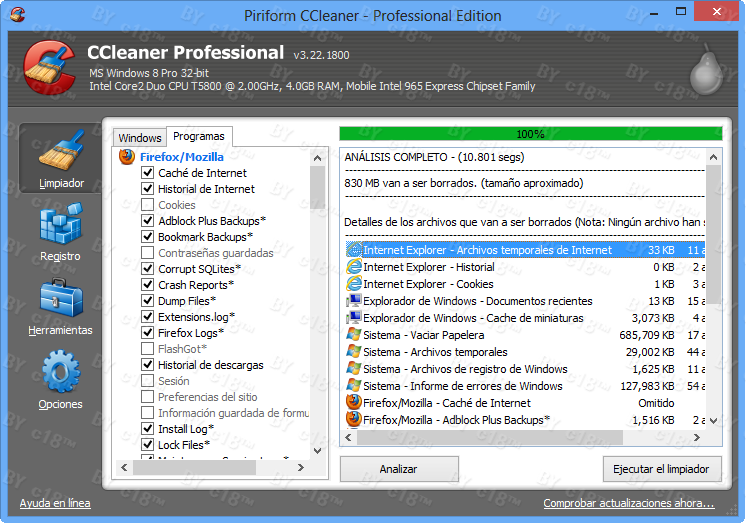Enable the FlashGot checkbox
The width and height of the screenshot is (746, 524).
pos(148,348)
